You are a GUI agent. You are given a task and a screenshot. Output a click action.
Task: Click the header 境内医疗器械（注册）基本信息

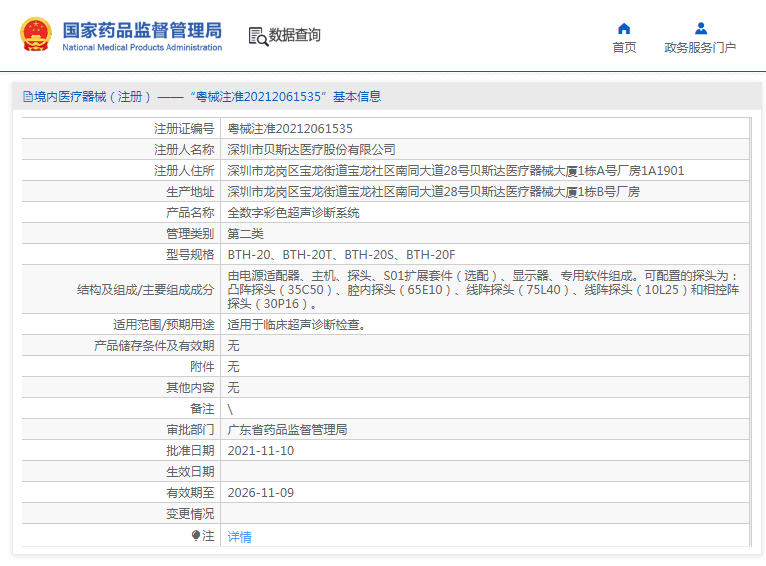[x=202, y=97]
